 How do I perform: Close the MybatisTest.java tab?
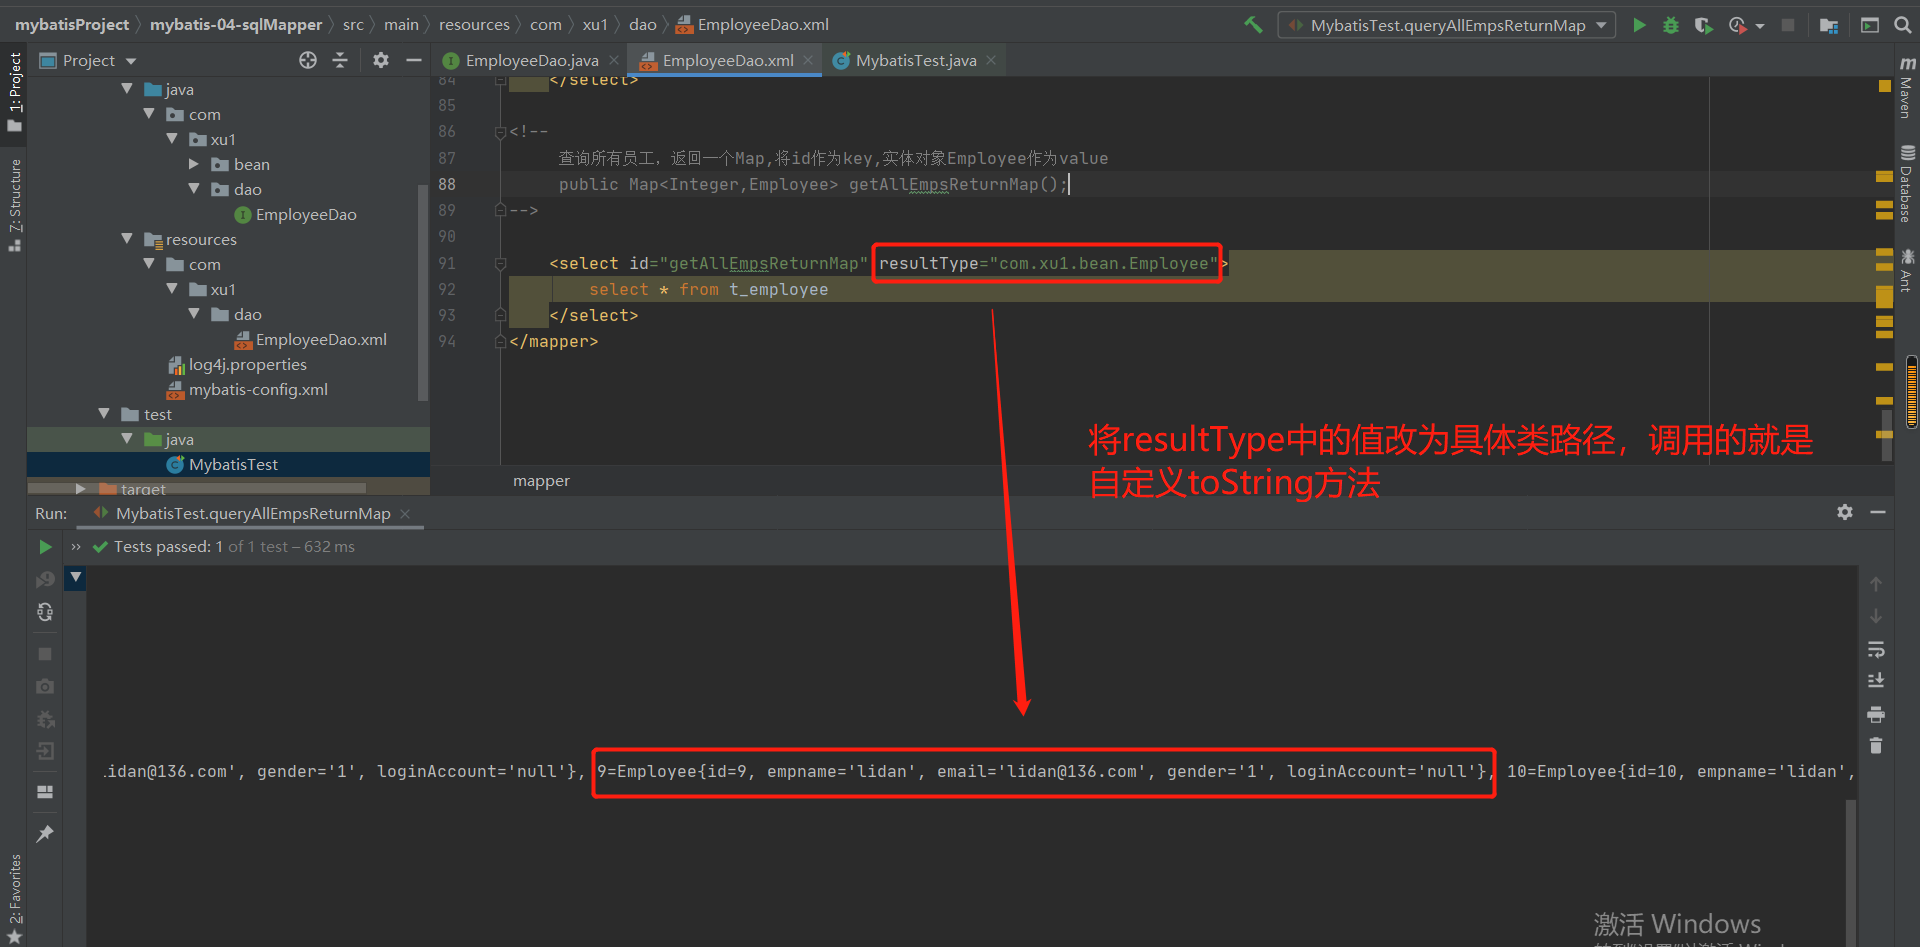(991, 60)
